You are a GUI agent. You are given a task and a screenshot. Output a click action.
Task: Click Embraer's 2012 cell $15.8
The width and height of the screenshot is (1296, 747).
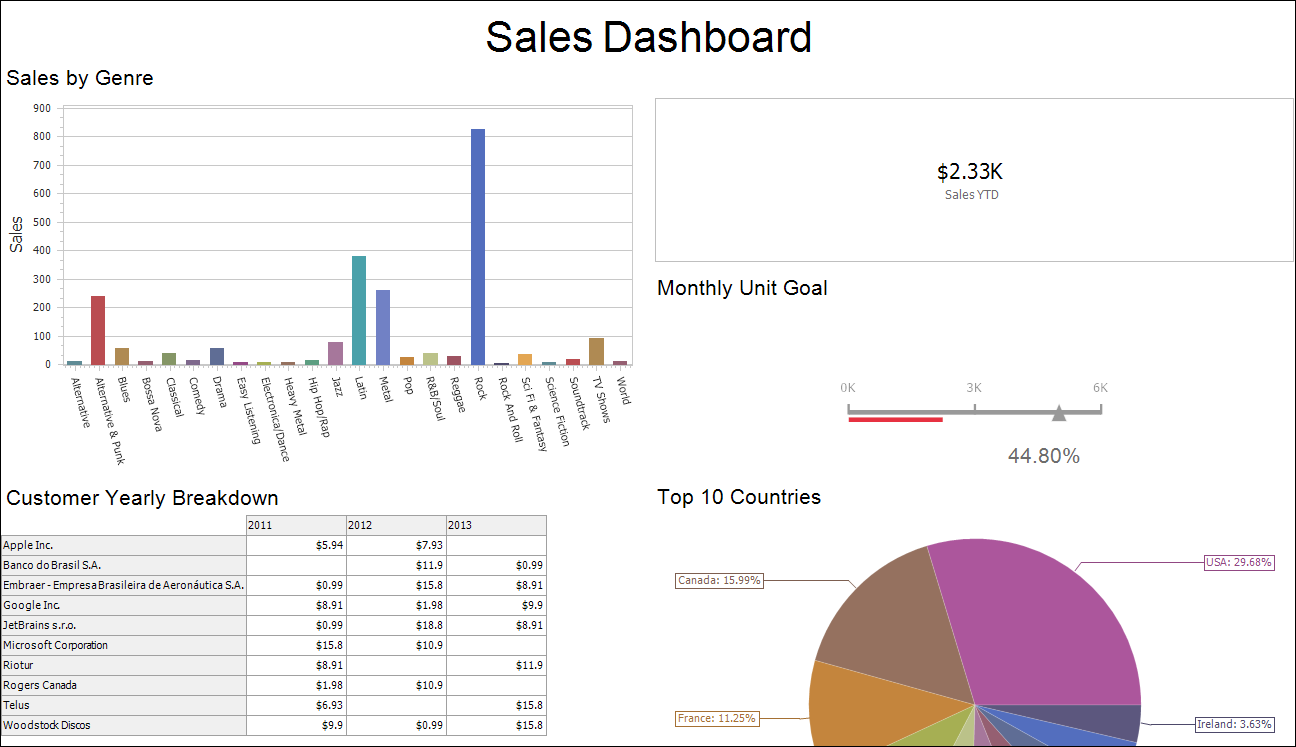tap(396, 585)
